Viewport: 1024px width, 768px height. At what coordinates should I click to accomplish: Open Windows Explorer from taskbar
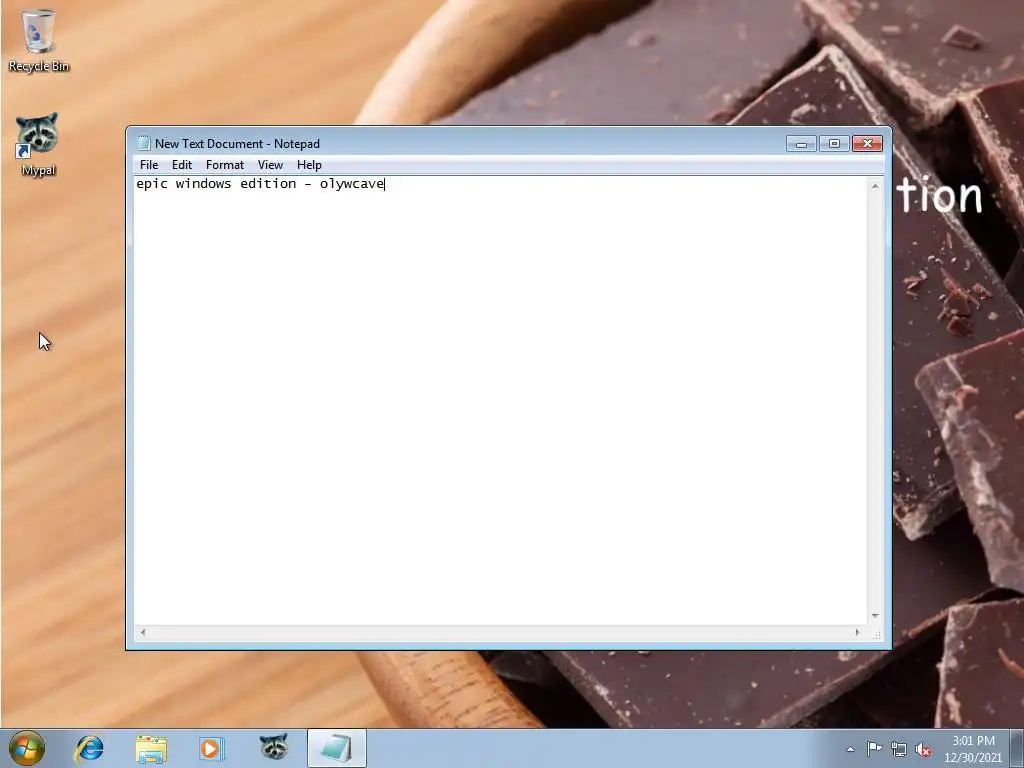[x=151, y=748]
